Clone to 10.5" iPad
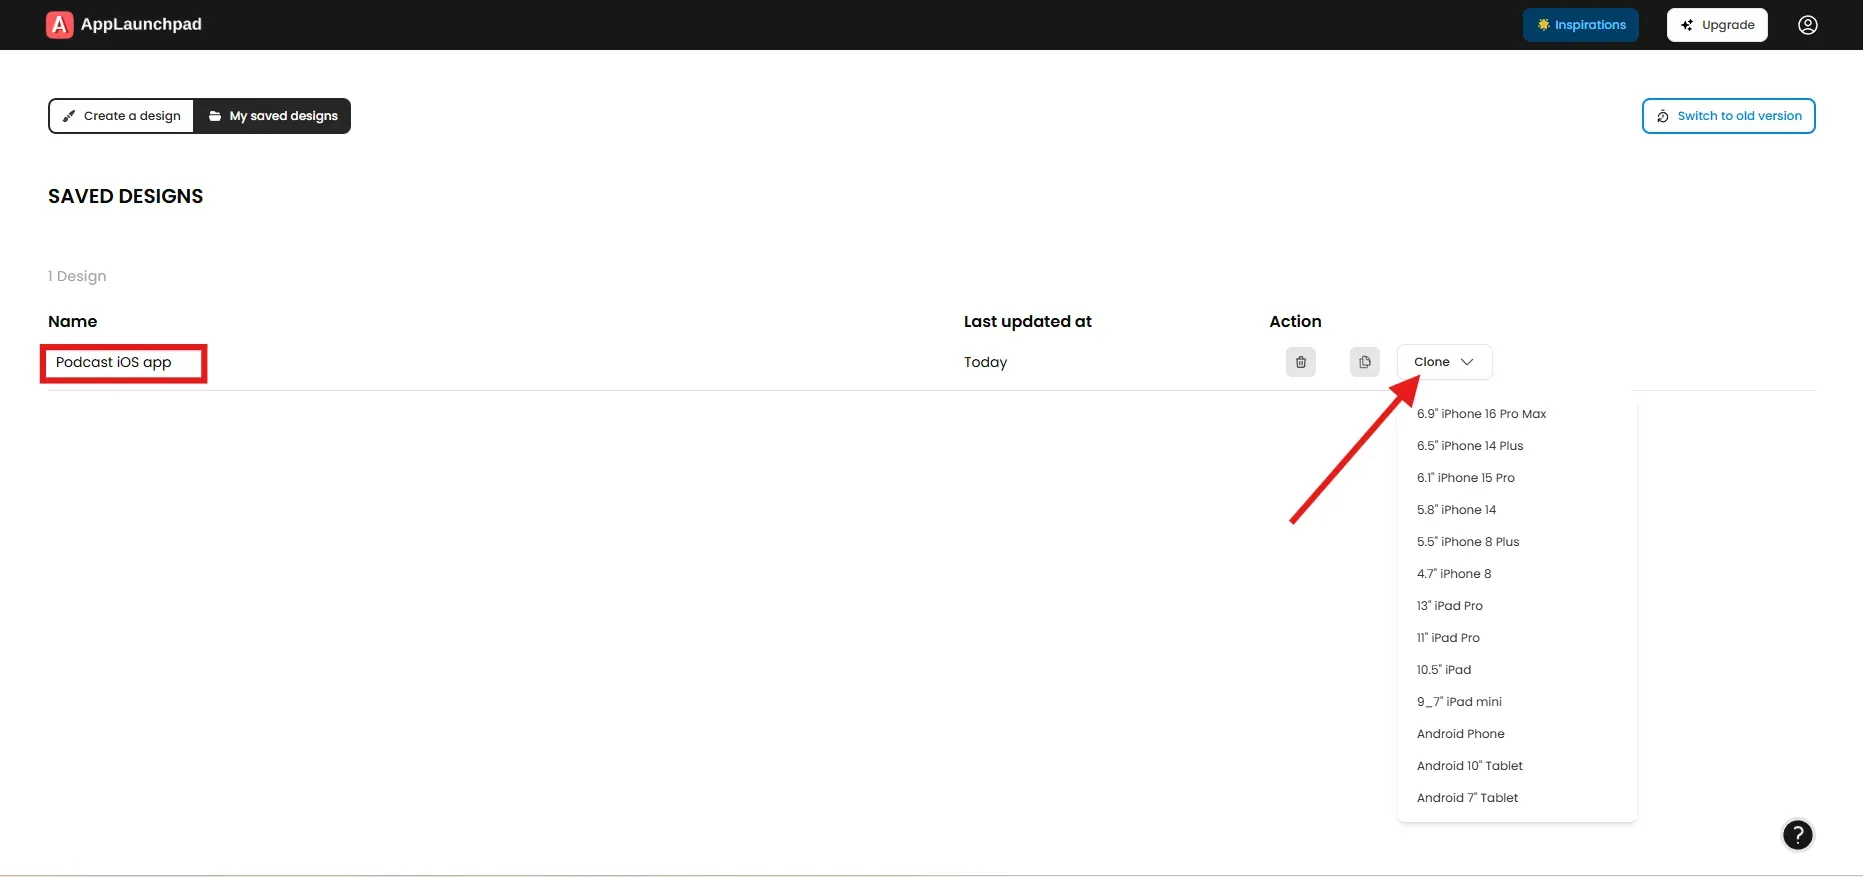Viewport: 1863px width, 877px height. (x=1444, y=670)
